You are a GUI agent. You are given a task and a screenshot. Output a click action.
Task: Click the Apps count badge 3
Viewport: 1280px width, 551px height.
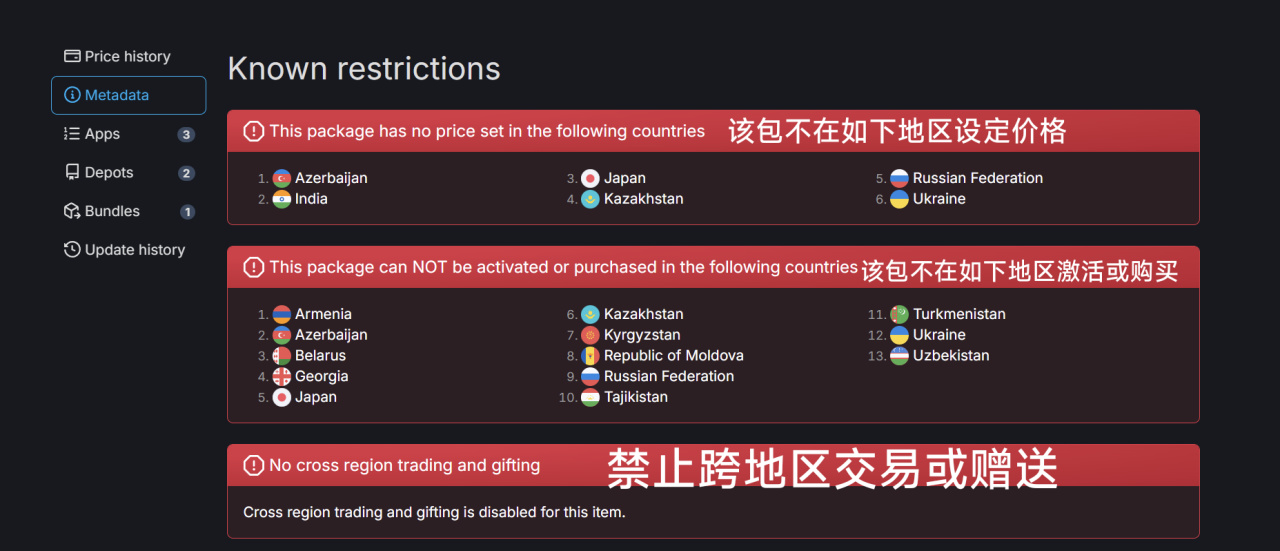point(186,134)
